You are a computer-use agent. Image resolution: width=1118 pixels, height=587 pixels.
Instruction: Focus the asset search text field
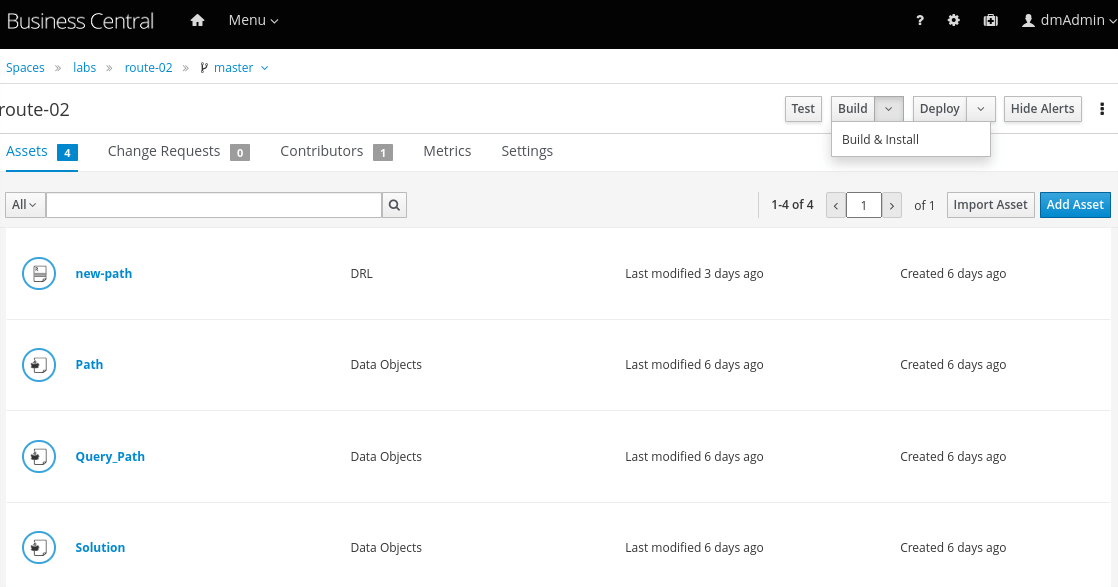(213, 205)
